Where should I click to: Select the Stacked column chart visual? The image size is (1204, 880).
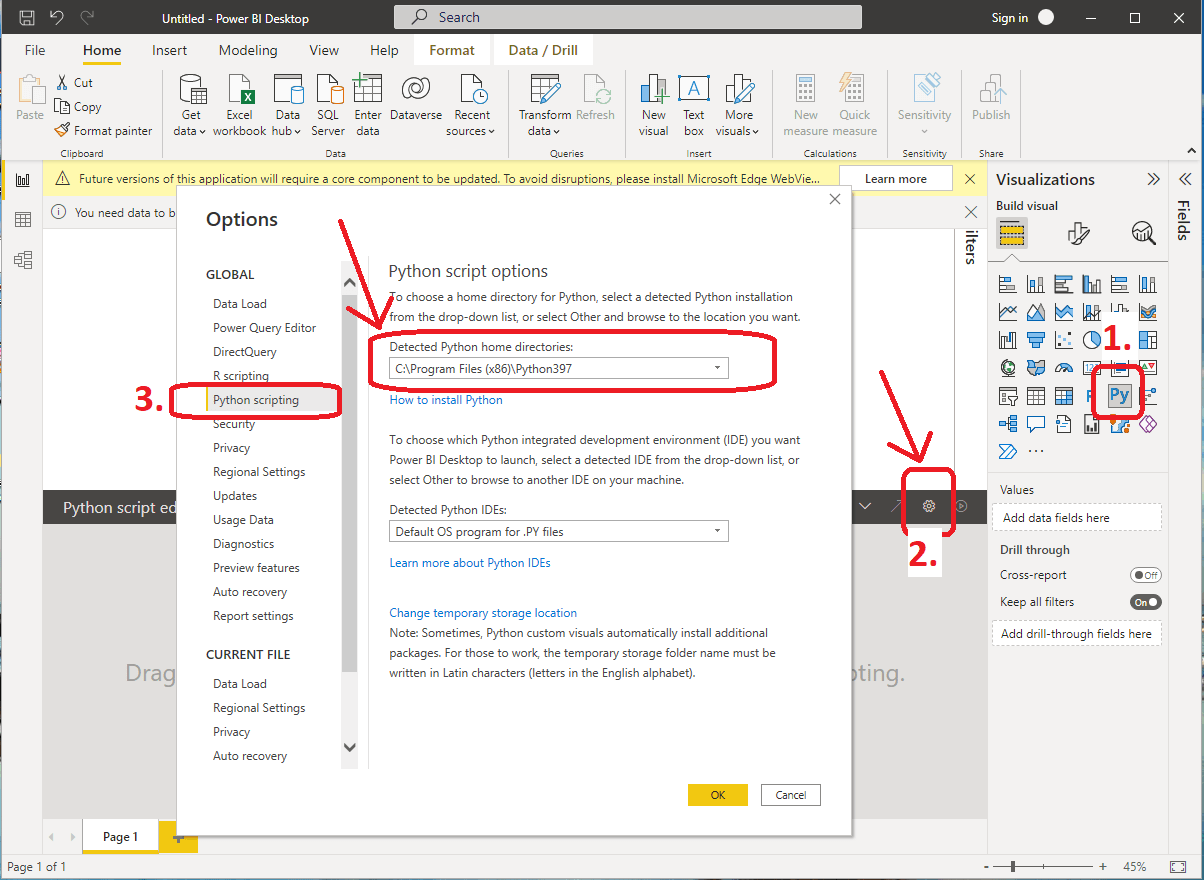pyautogui.click(x=1036, y=284)
